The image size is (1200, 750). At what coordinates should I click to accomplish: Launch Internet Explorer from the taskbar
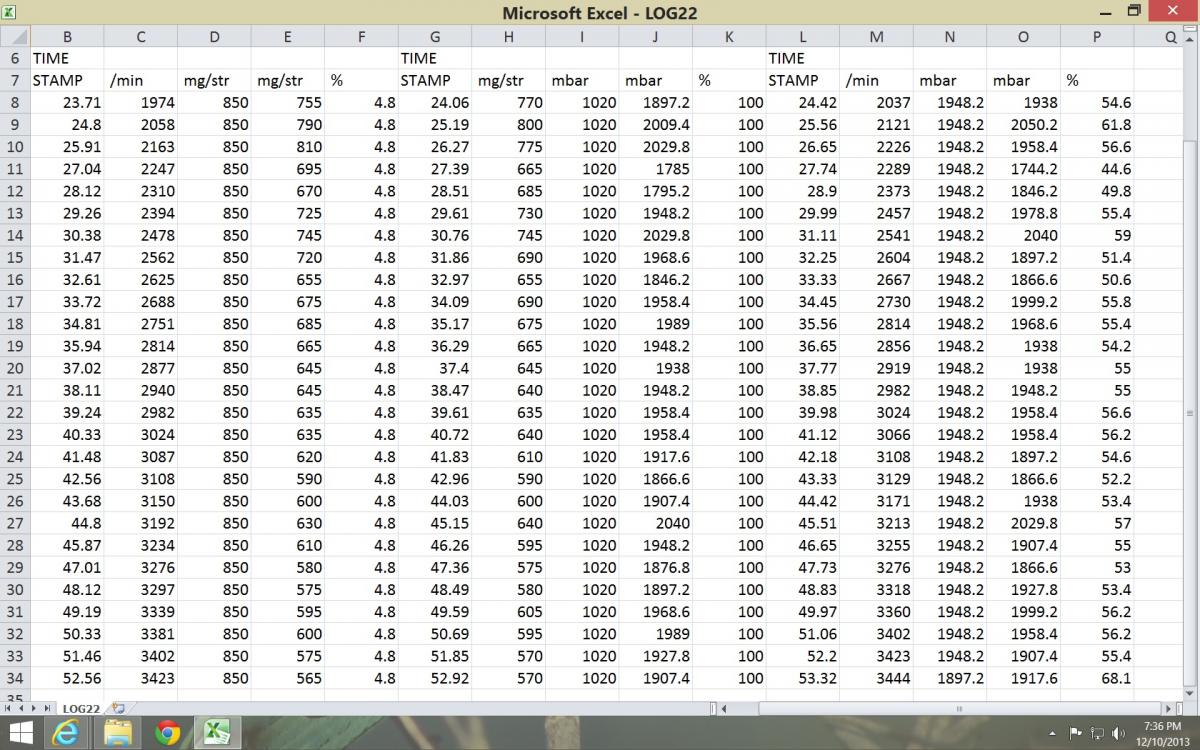click(68, 733)
